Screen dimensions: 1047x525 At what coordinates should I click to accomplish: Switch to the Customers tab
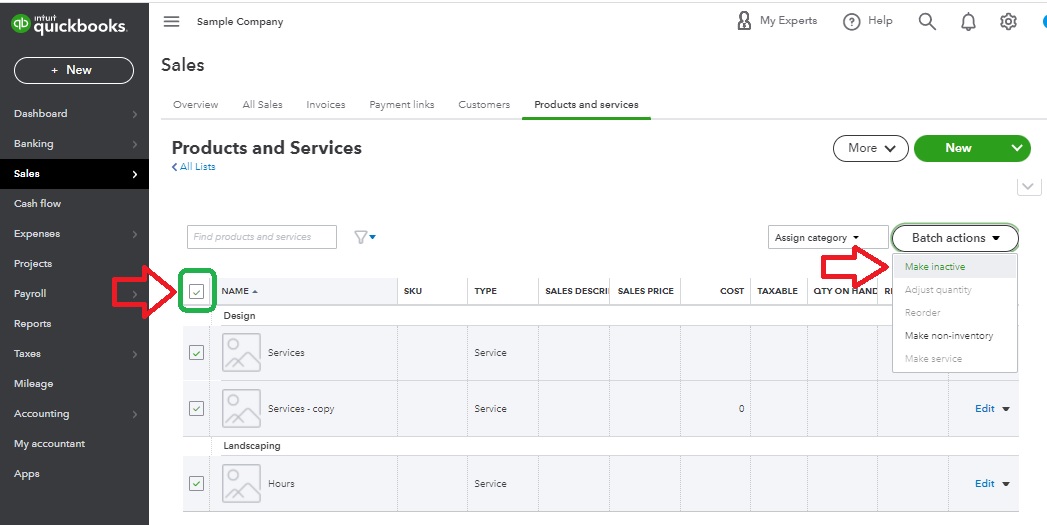pos(484,105)
